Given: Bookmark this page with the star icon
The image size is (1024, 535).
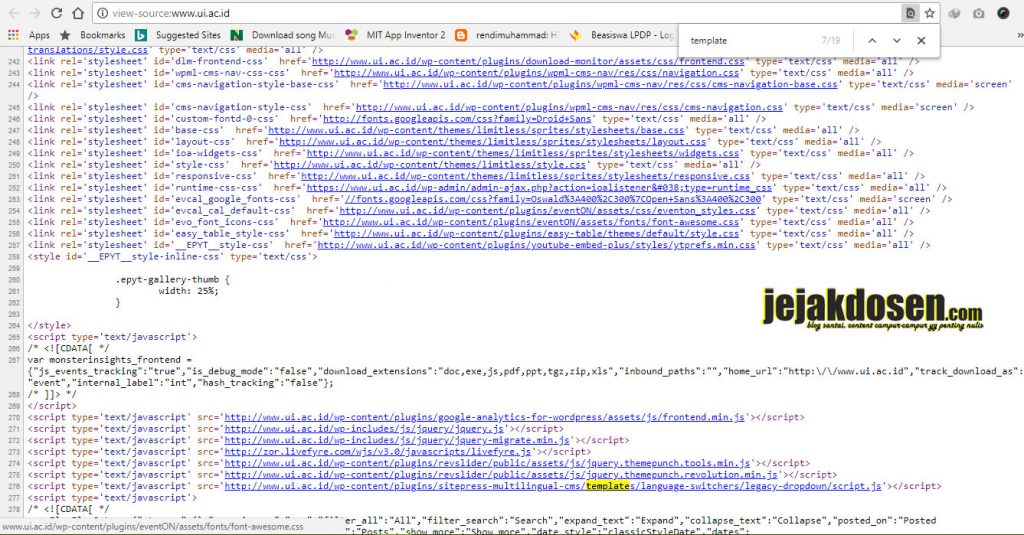Looking at the screenshot, I should 929,13.
